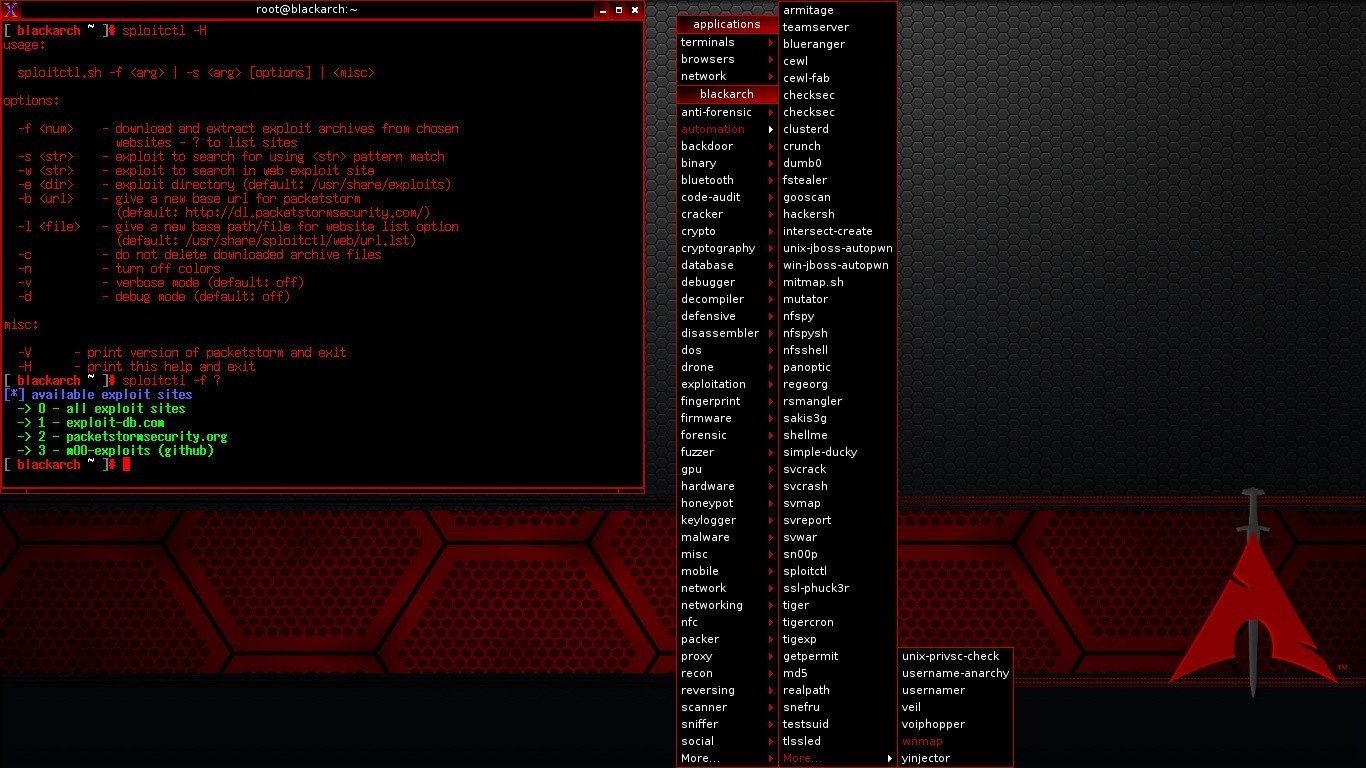1366x768 pixels.
Task: Open voiphopper tool
Action: [933, 724]
